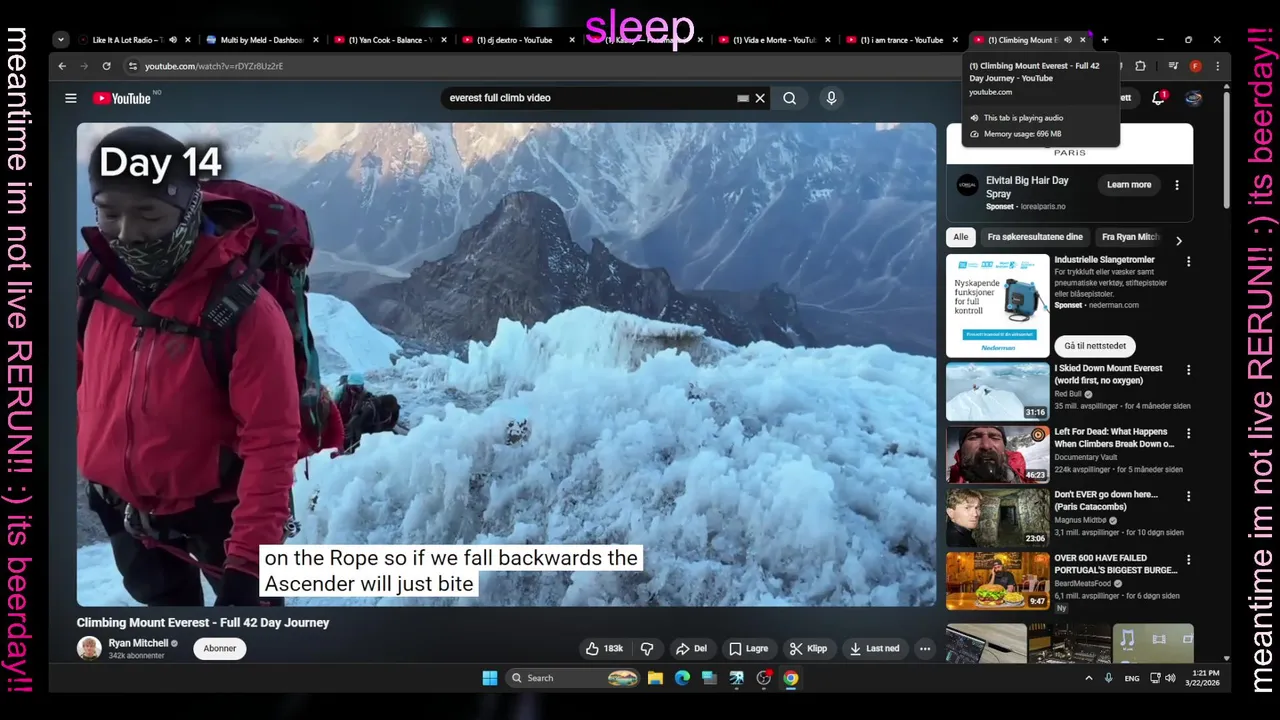
Task: Open the YouTube guide hamburger menu
Action: pos(71,98)
